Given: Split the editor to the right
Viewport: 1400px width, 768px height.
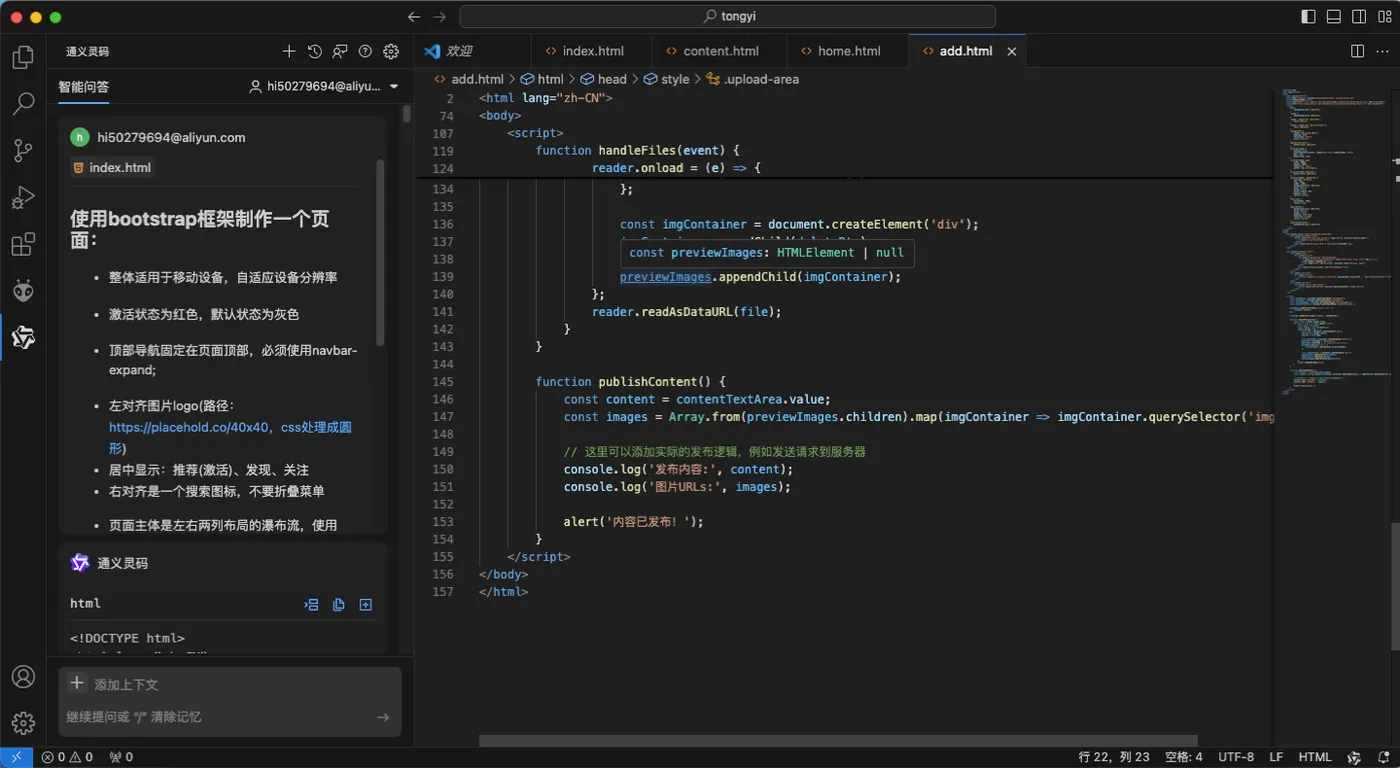Looking at the screenshot, I should click(1357, 51).
